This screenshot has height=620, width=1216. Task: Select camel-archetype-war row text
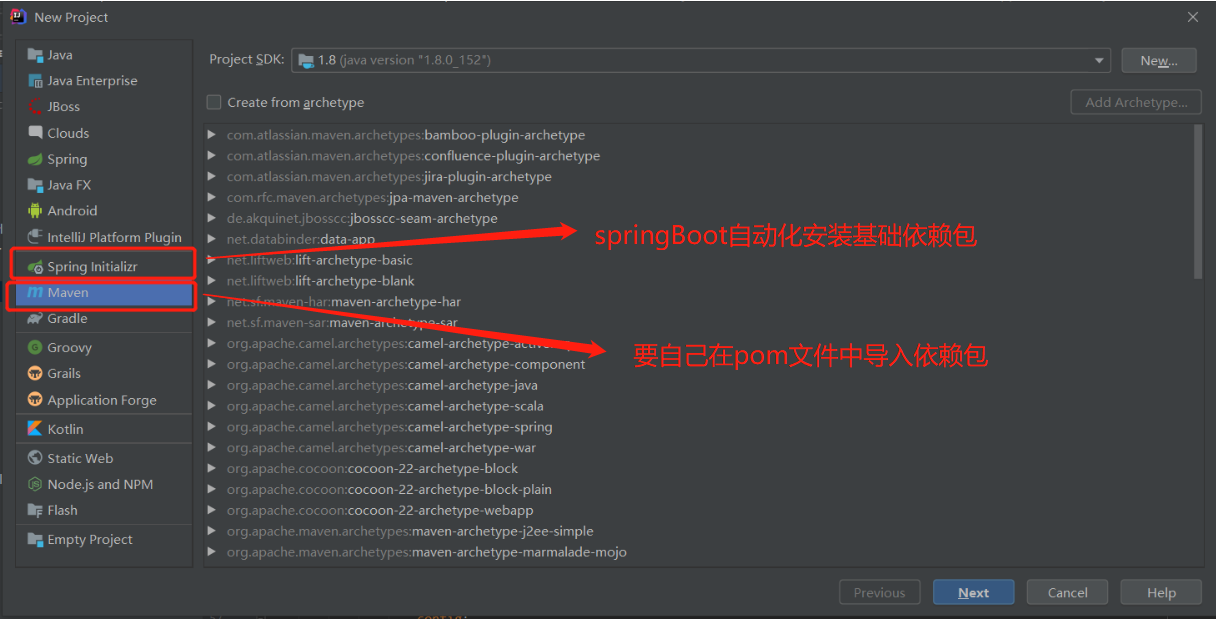[x=381, y=448]
